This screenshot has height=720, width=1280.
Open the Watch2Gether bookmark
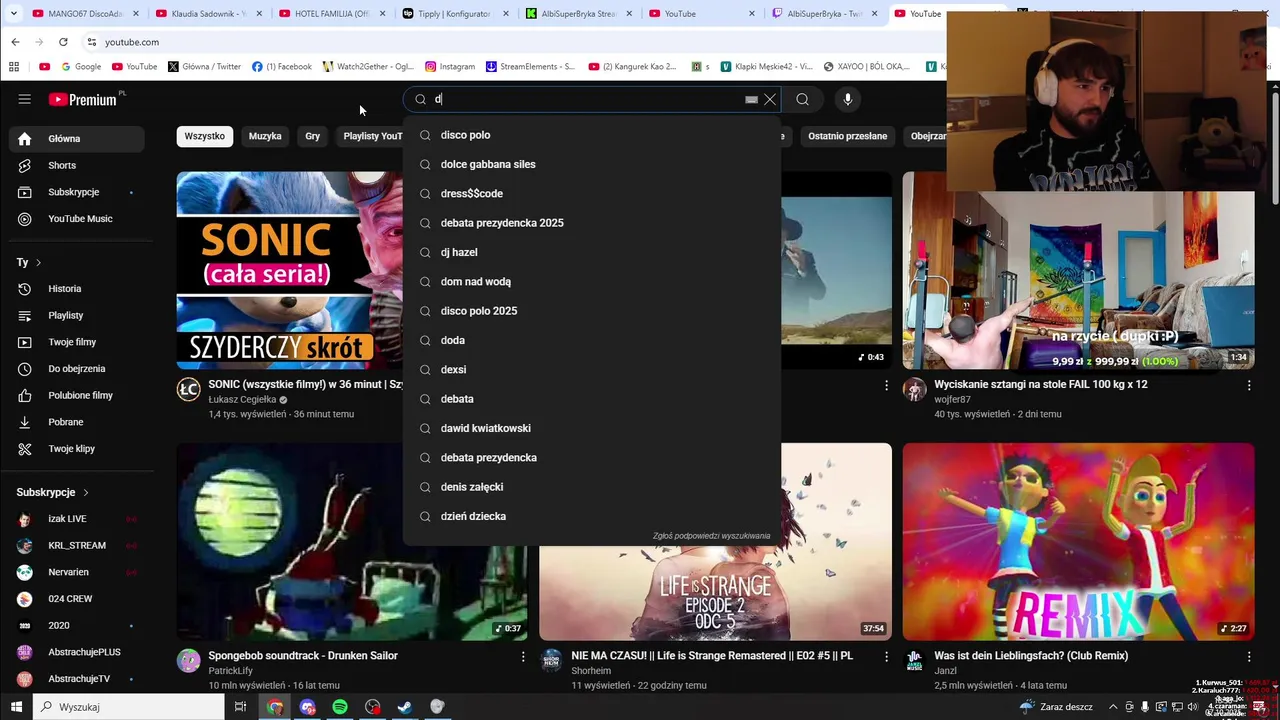pos(368,67)
